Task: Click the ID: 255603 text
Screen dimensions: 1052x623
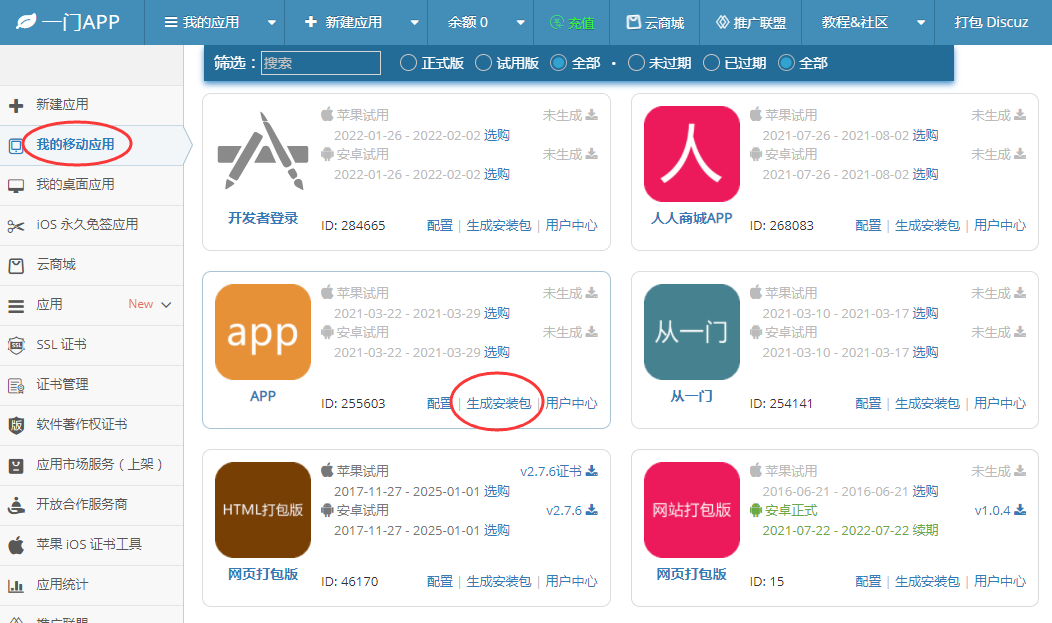Action: click(x=353, y=404)
